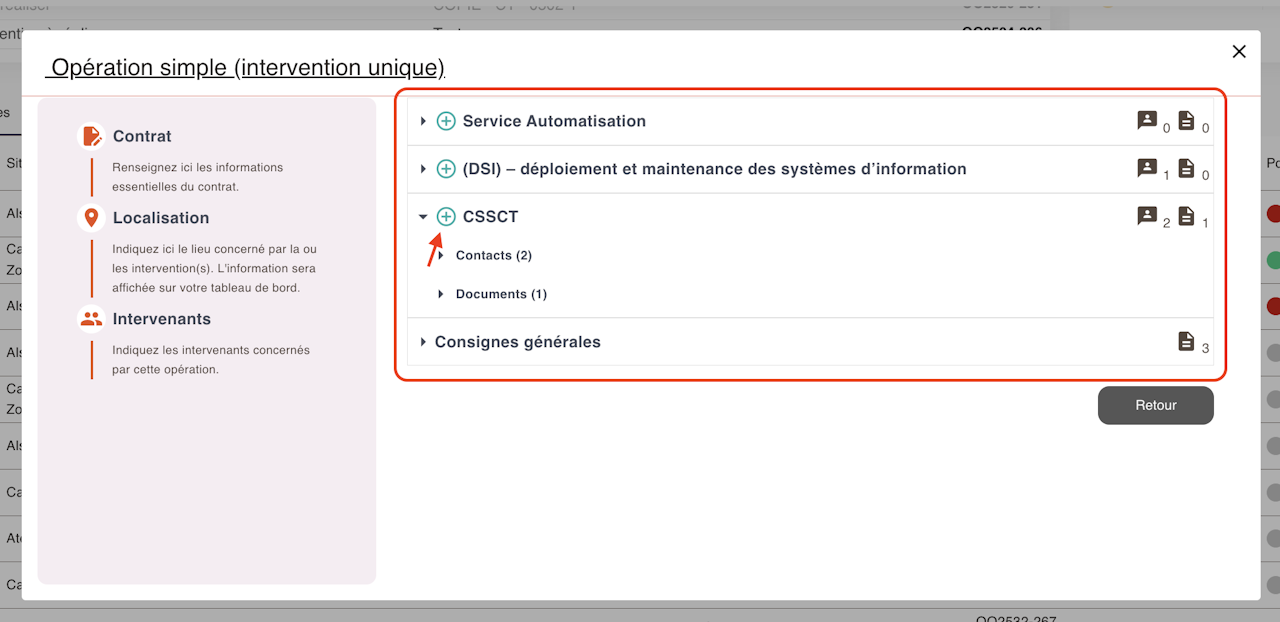Expand Contacts (2) under CSSCT
Screen dimensions: 1280x622
(x=441, y=256)
